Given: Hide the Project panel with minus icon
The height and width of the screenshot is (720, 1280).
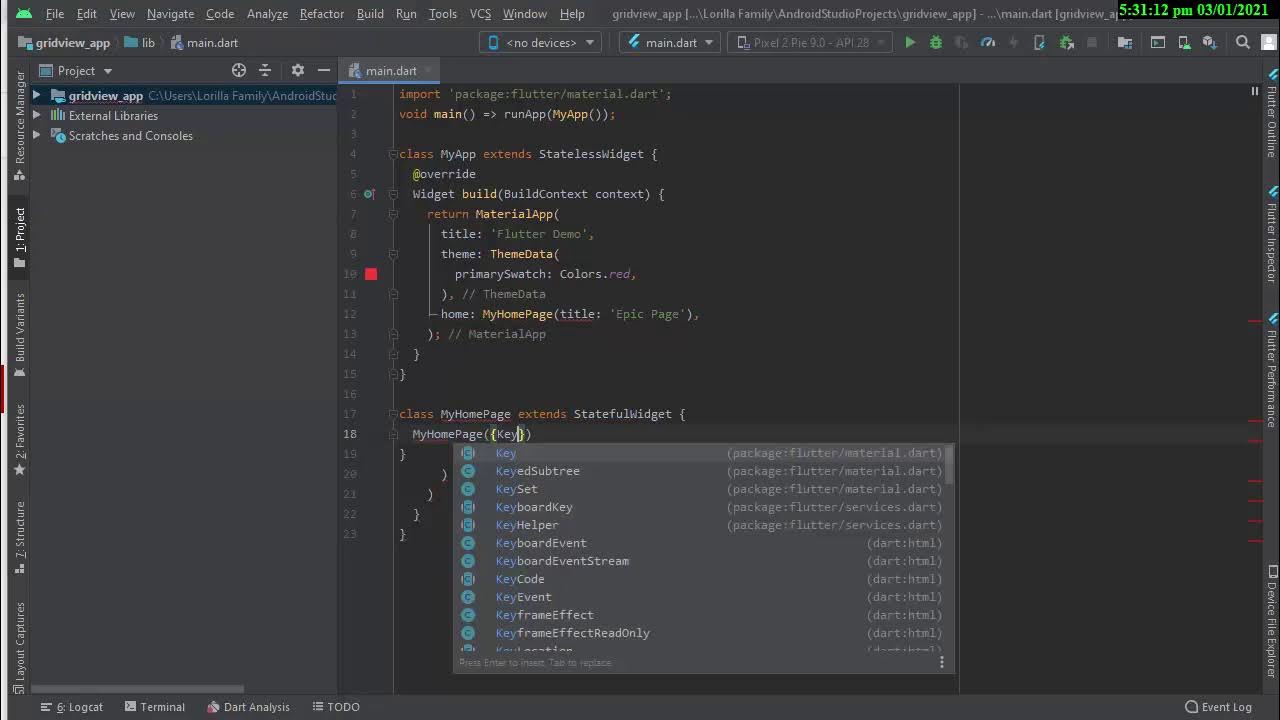Looking at the screenshot, I should tap(324, 71).
